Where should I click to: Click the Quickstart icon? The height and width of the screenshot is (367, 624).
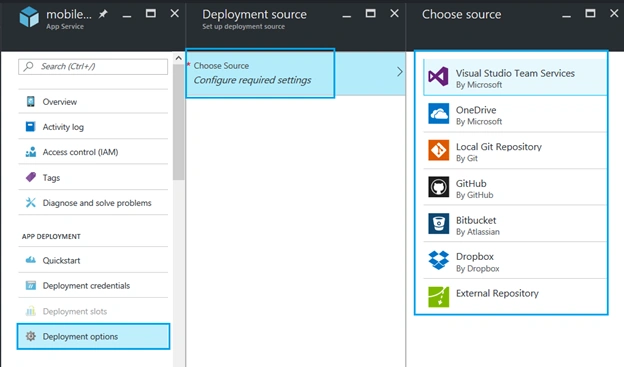31,260
